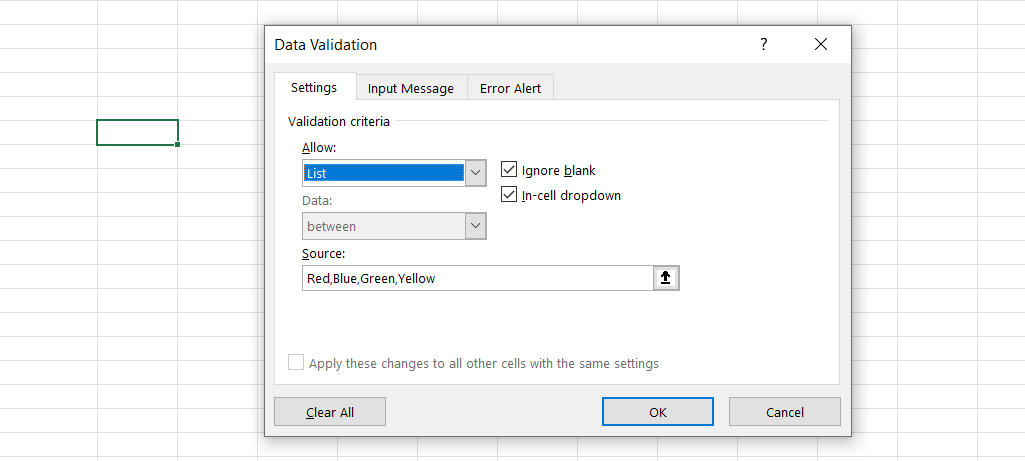
Task: Click the Cancel button
Action: tap(784, 412)
